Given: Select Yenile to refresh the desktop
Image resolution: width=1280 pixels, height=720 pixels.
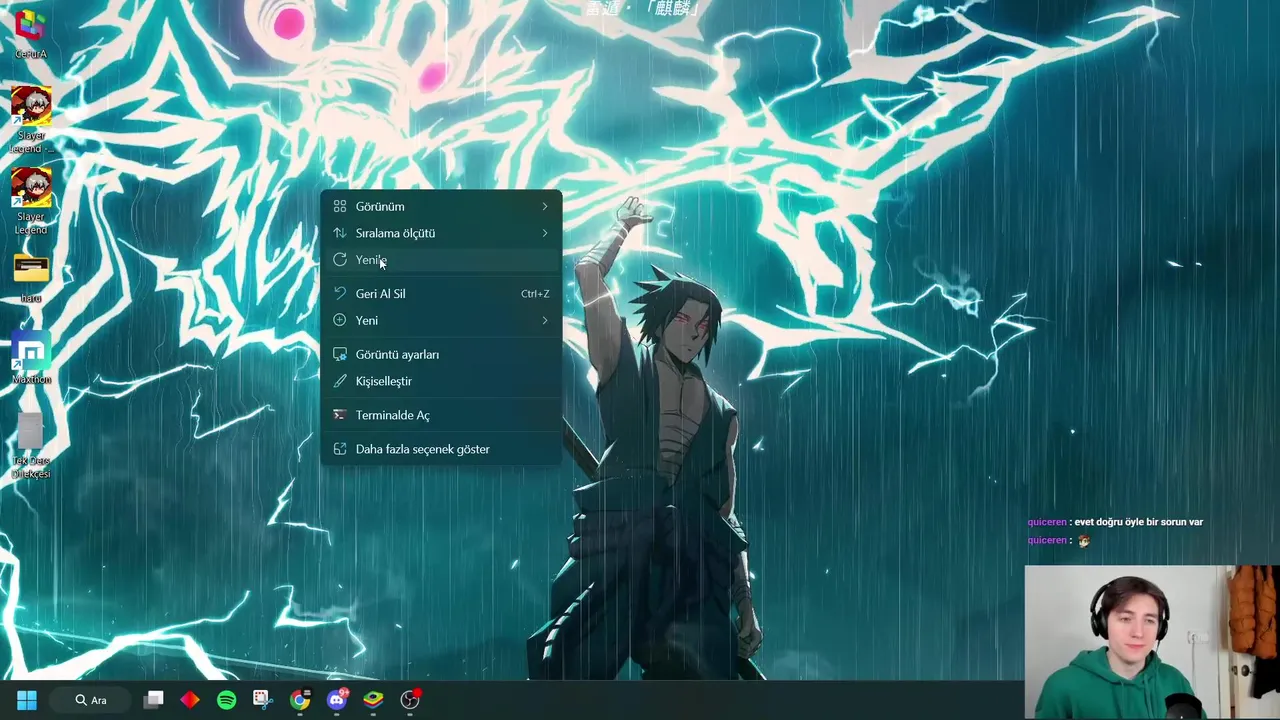Looking at the screenshot, I should [x=441, y=260].
